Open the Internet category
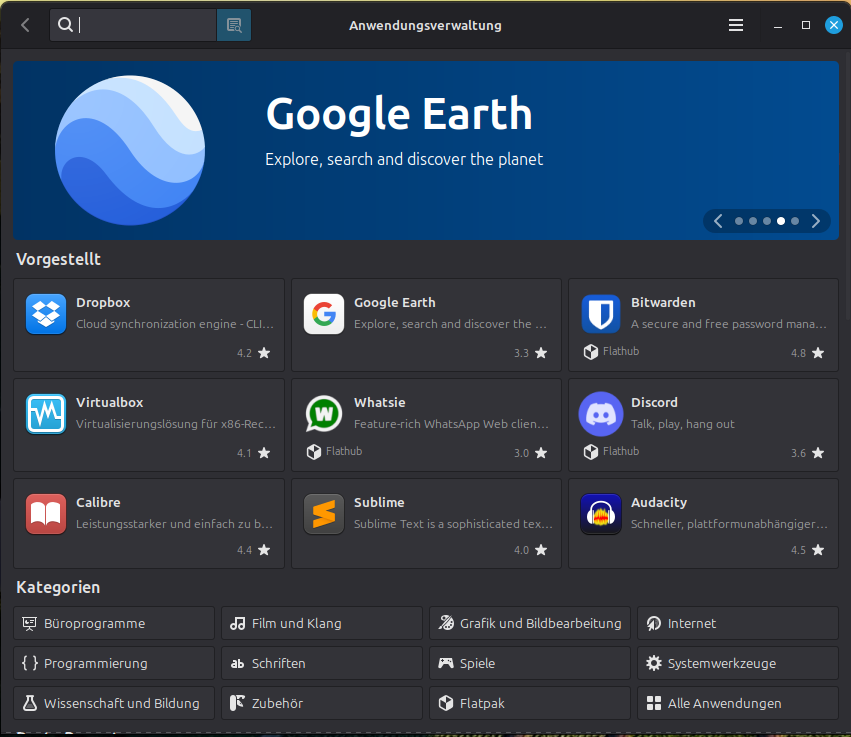Image resolution: width=851 pixels, height=737 pixels. click(738, 624)
